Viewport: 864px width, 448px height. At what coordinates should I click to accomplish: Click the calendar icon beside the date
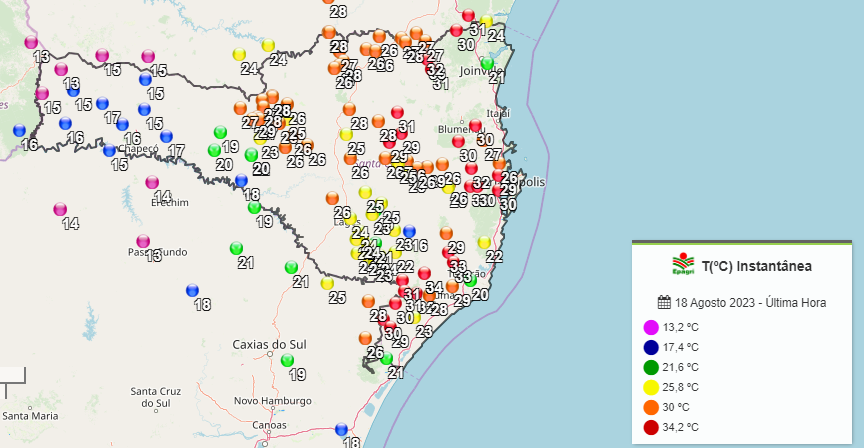coord(664,302)
